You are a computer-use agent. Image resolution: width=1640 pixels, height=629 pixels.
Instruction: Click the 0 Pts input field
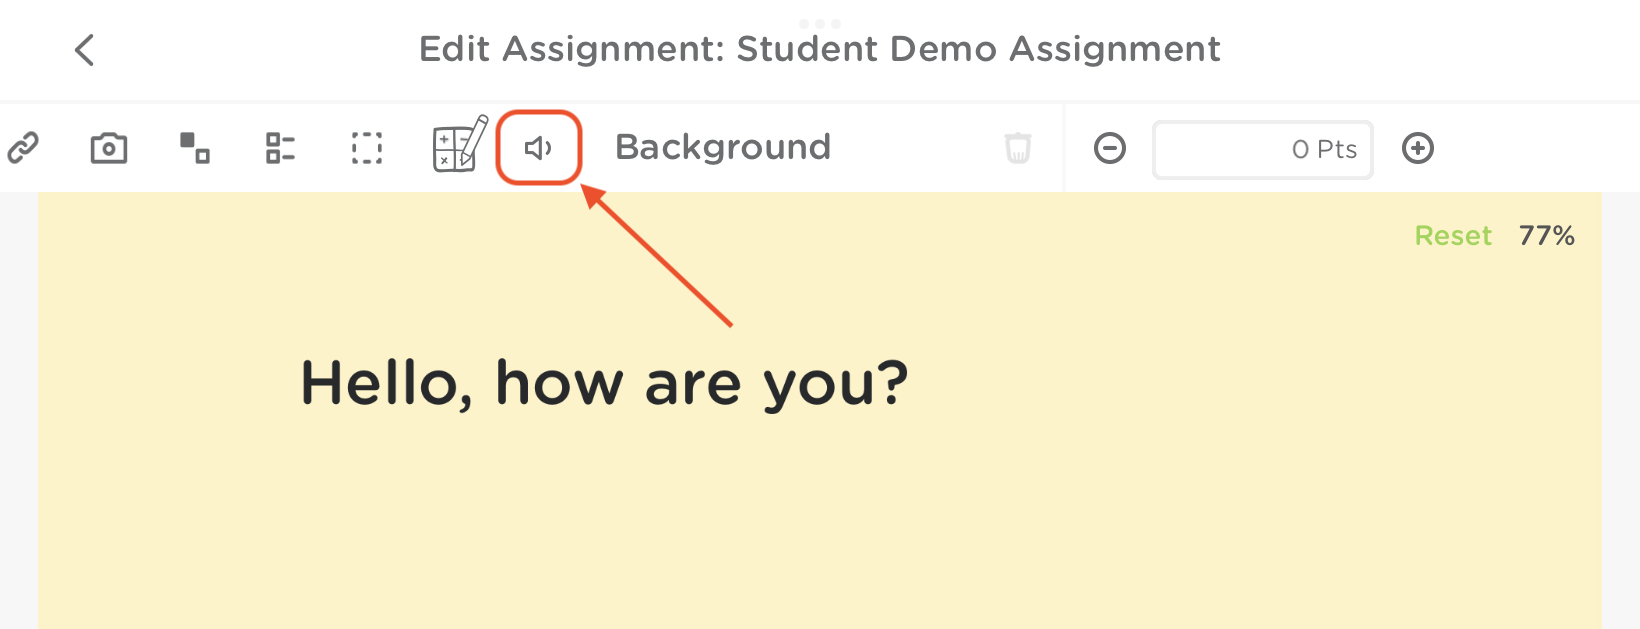[1262, 150]
